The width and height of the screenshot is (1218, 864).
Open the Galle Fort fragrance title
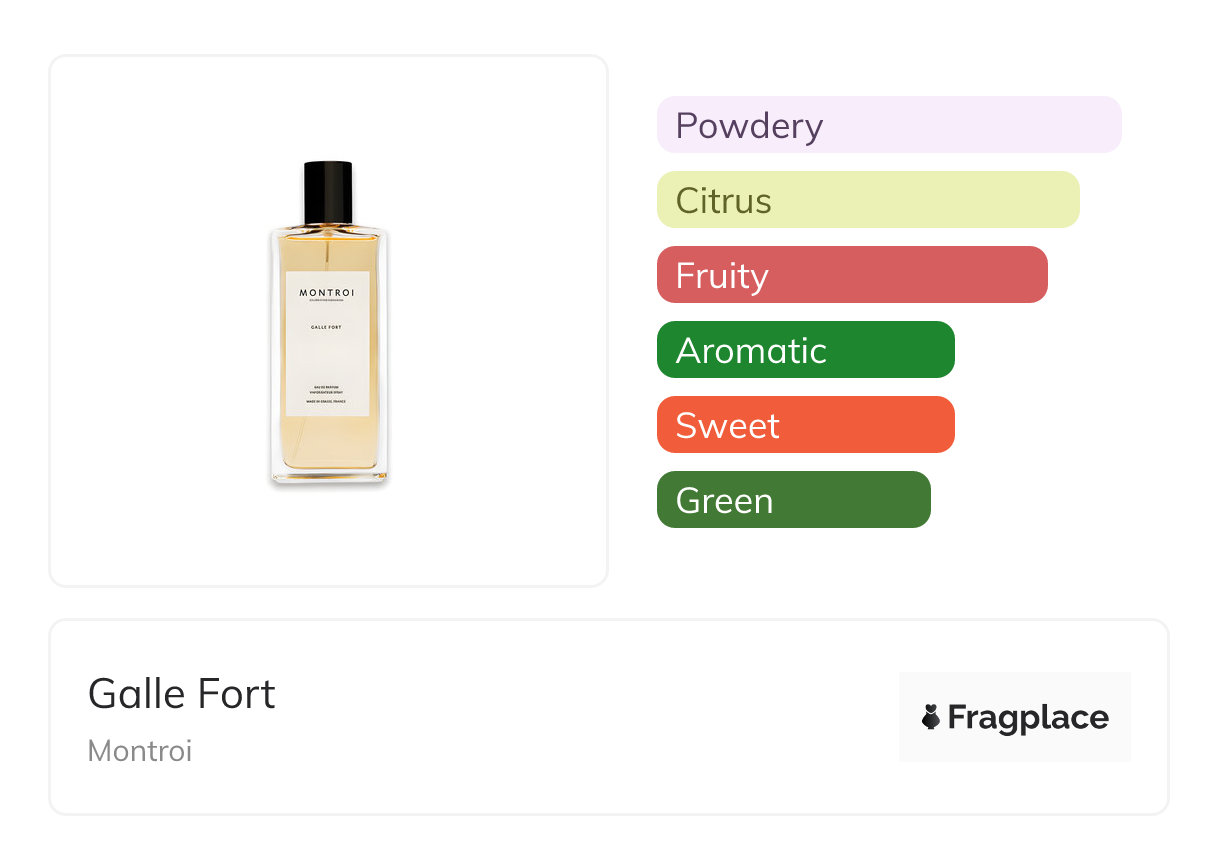[x=182, y=694]
